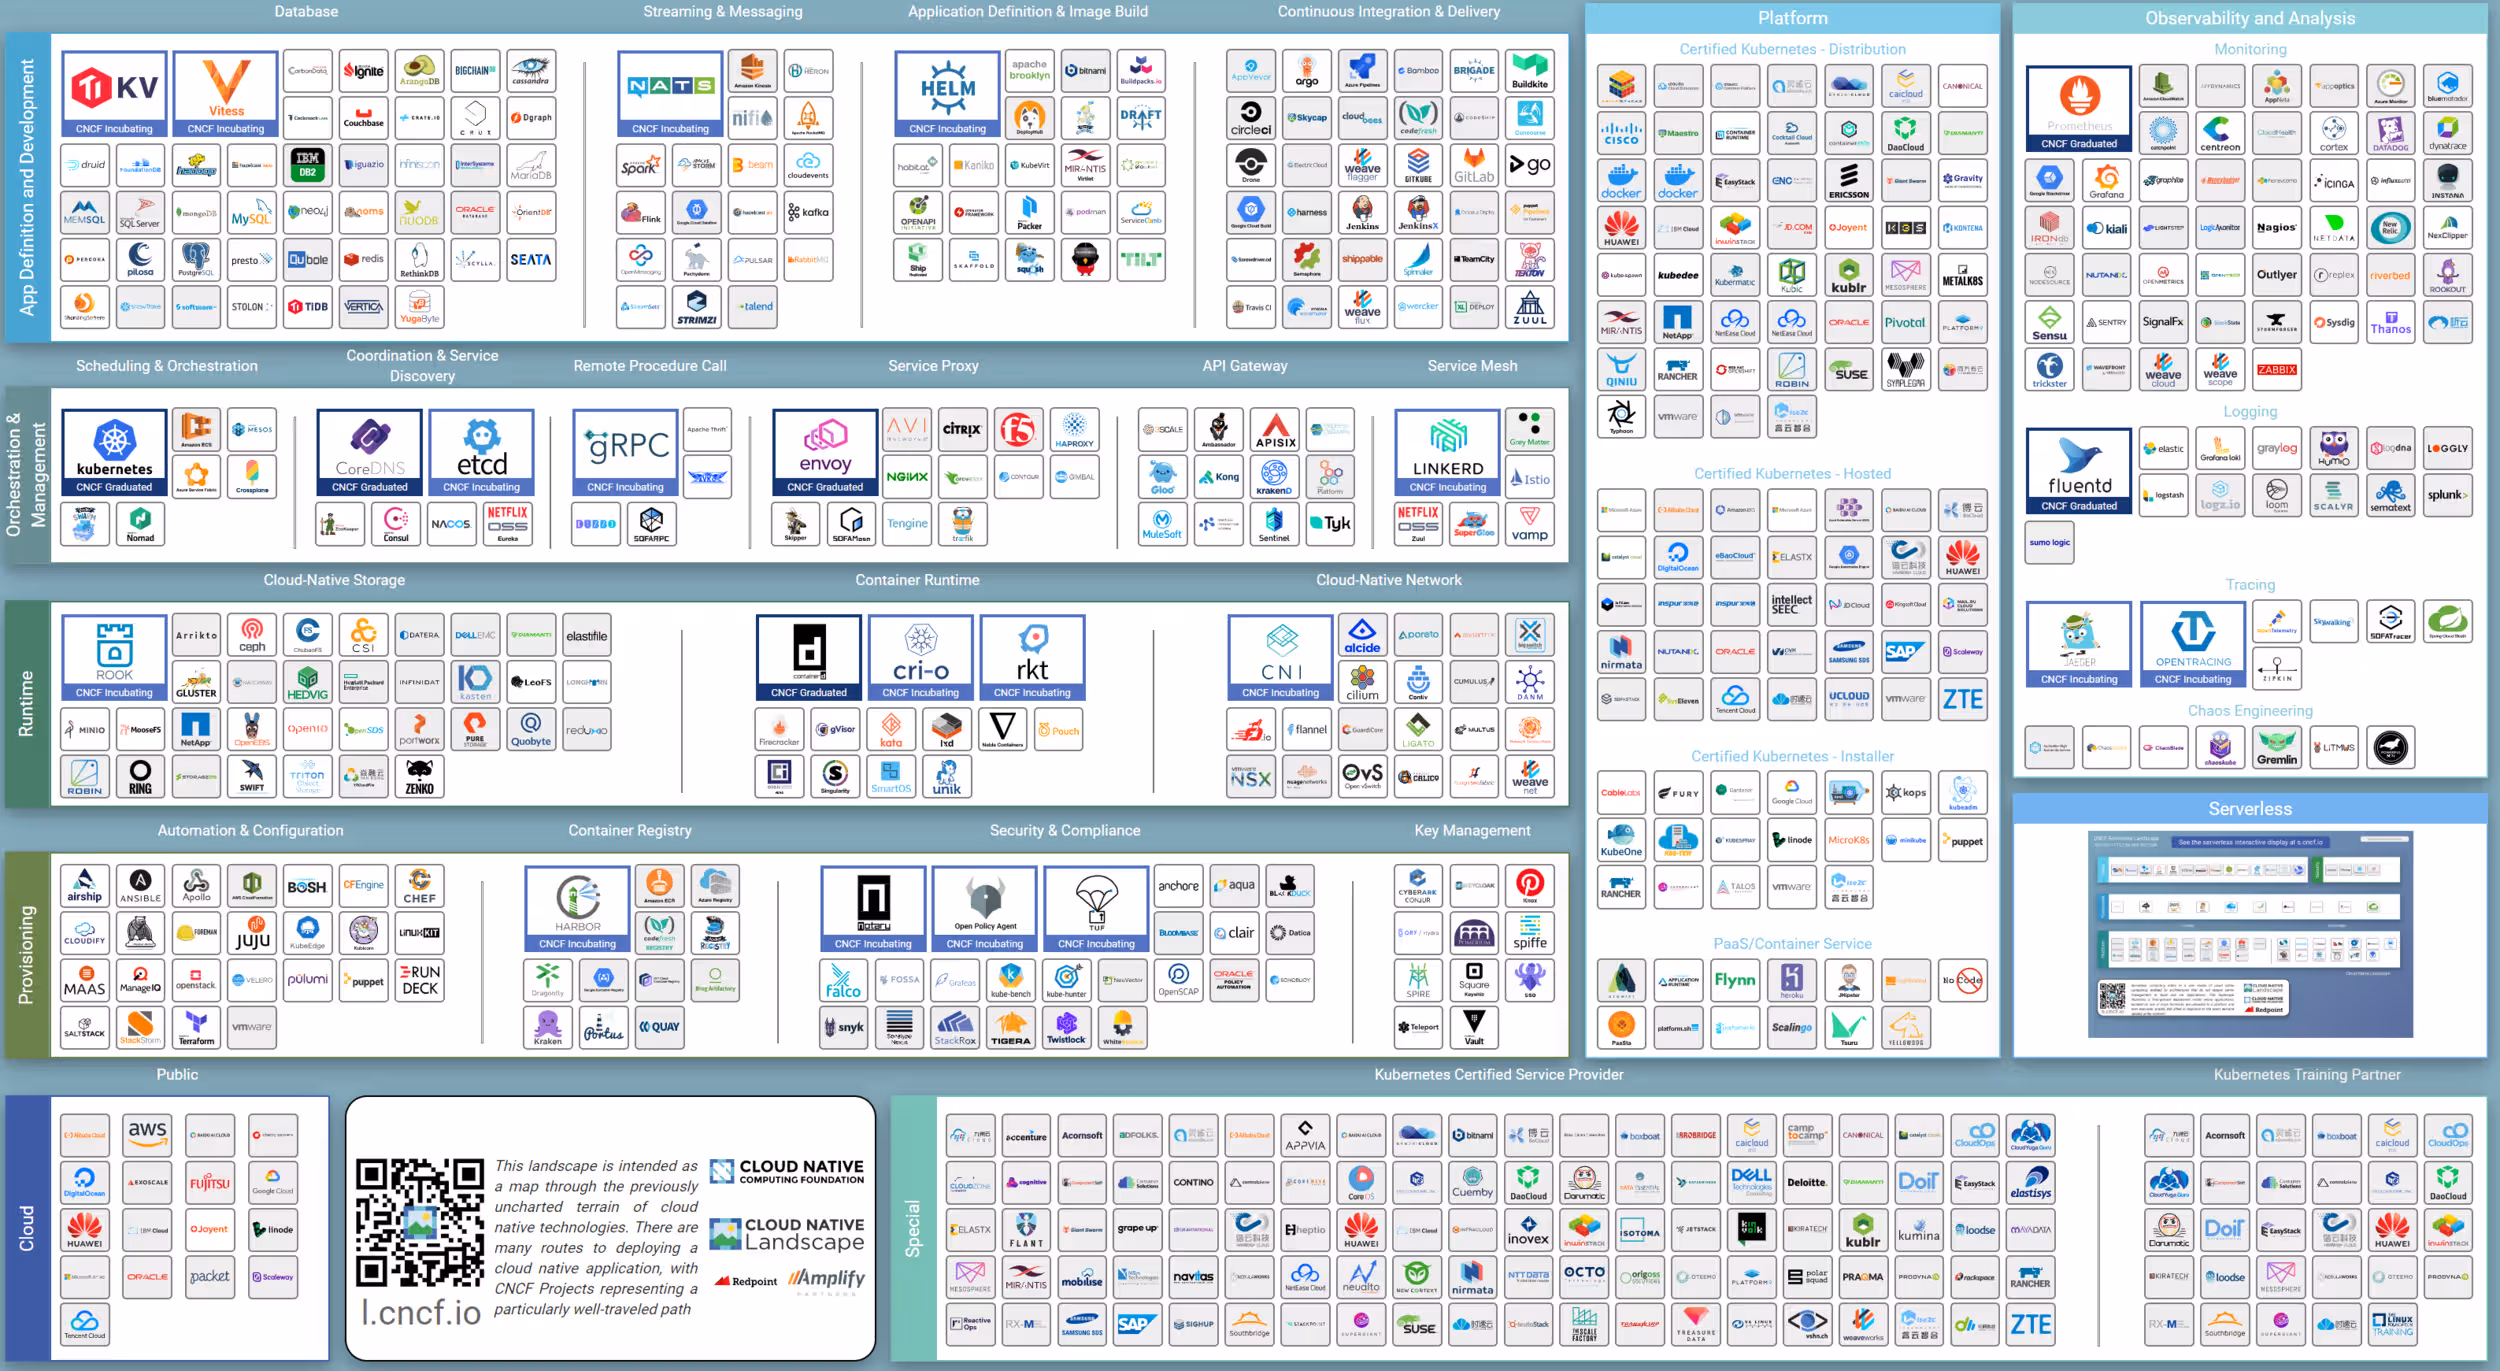Select the Notary security logo
Image resolution: width=2500 pixels, height=1371 pixels.
click(x=873, y=908)
